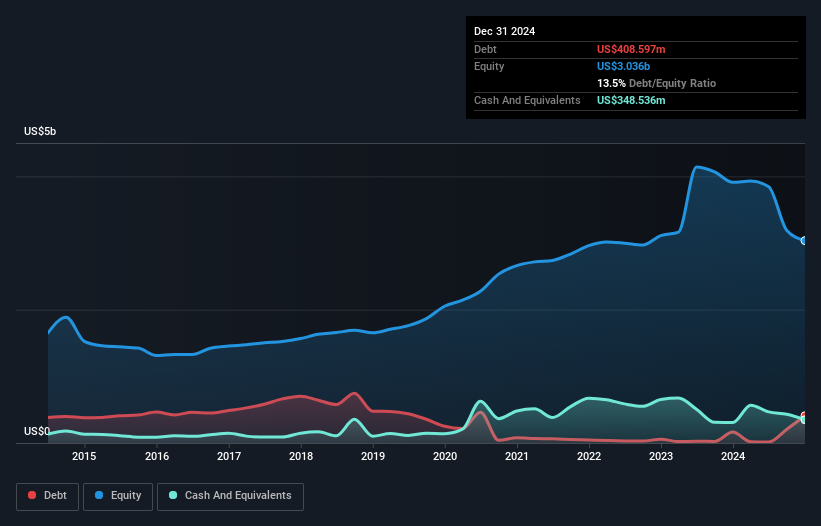Toggle Cash And Equivalents legend button
The image size is (821, 526).
click(x=230, y=496)
